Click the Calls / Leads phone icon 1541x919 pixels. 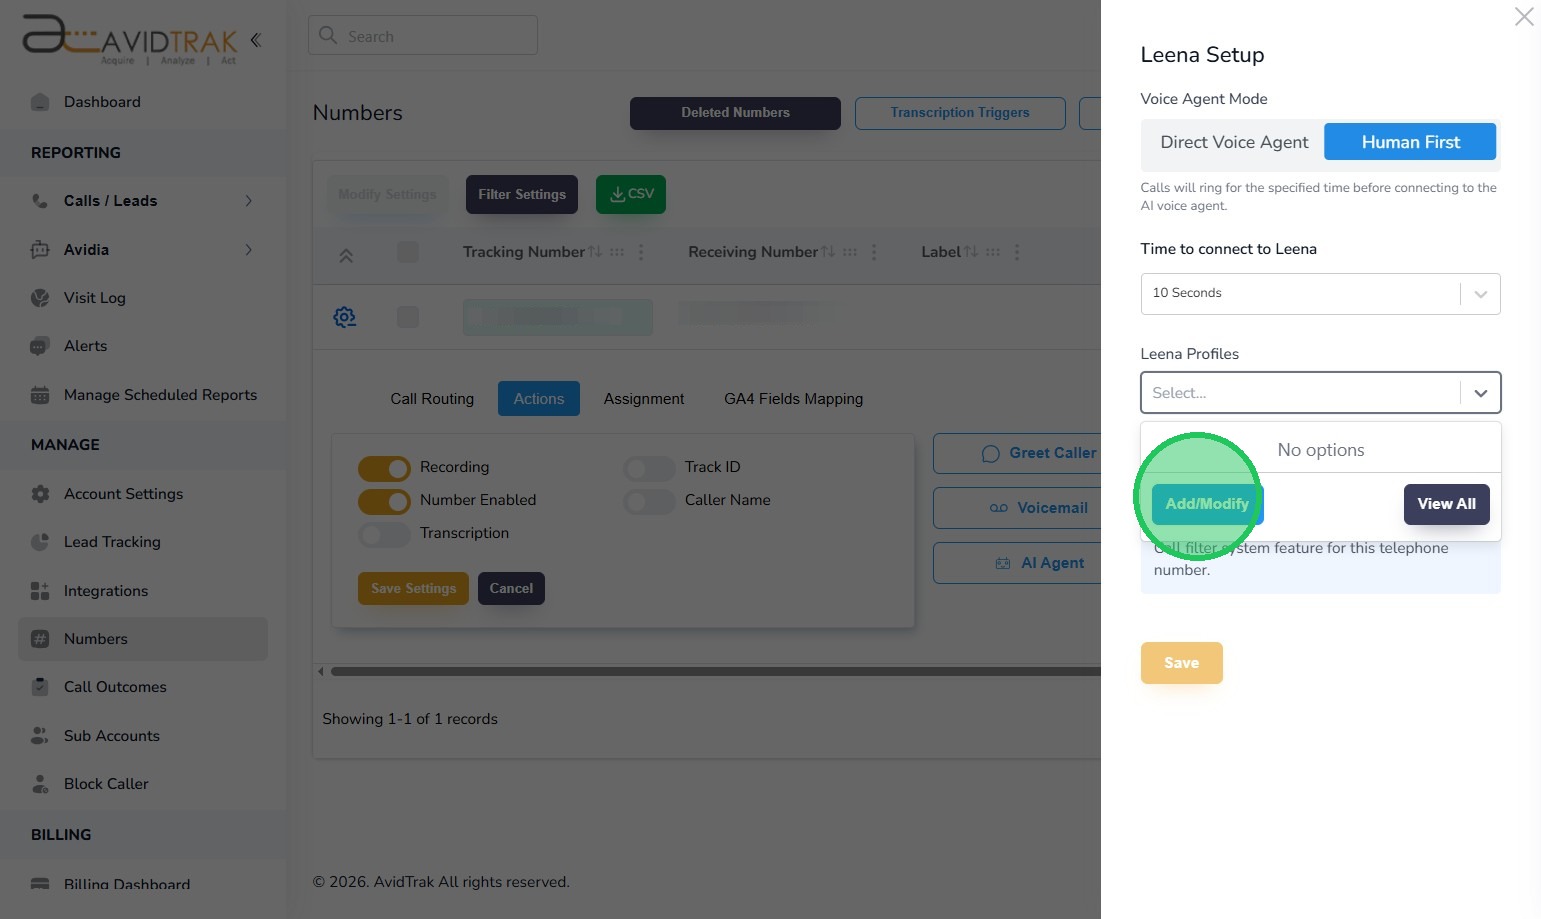tap(40, 201)
